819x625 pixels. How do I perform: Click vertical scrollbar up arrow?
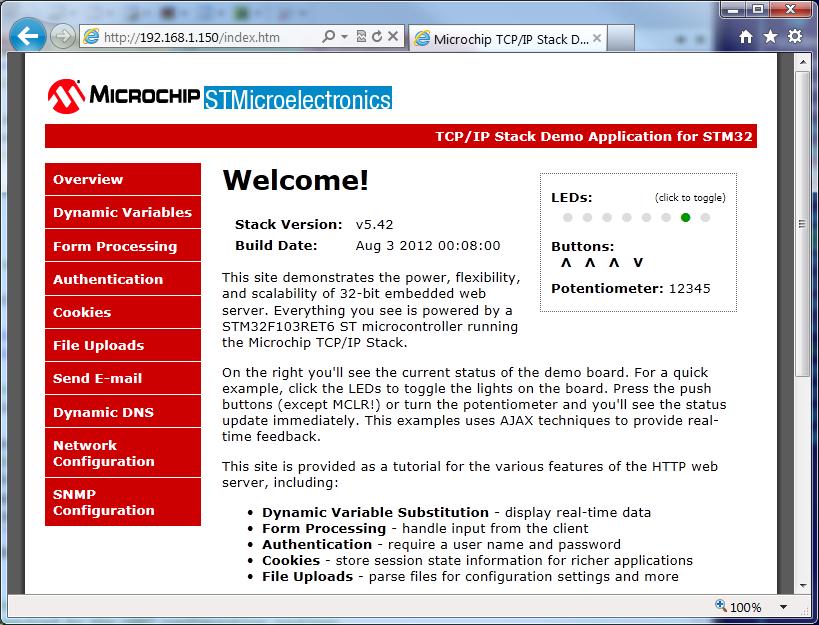(803, 62)
